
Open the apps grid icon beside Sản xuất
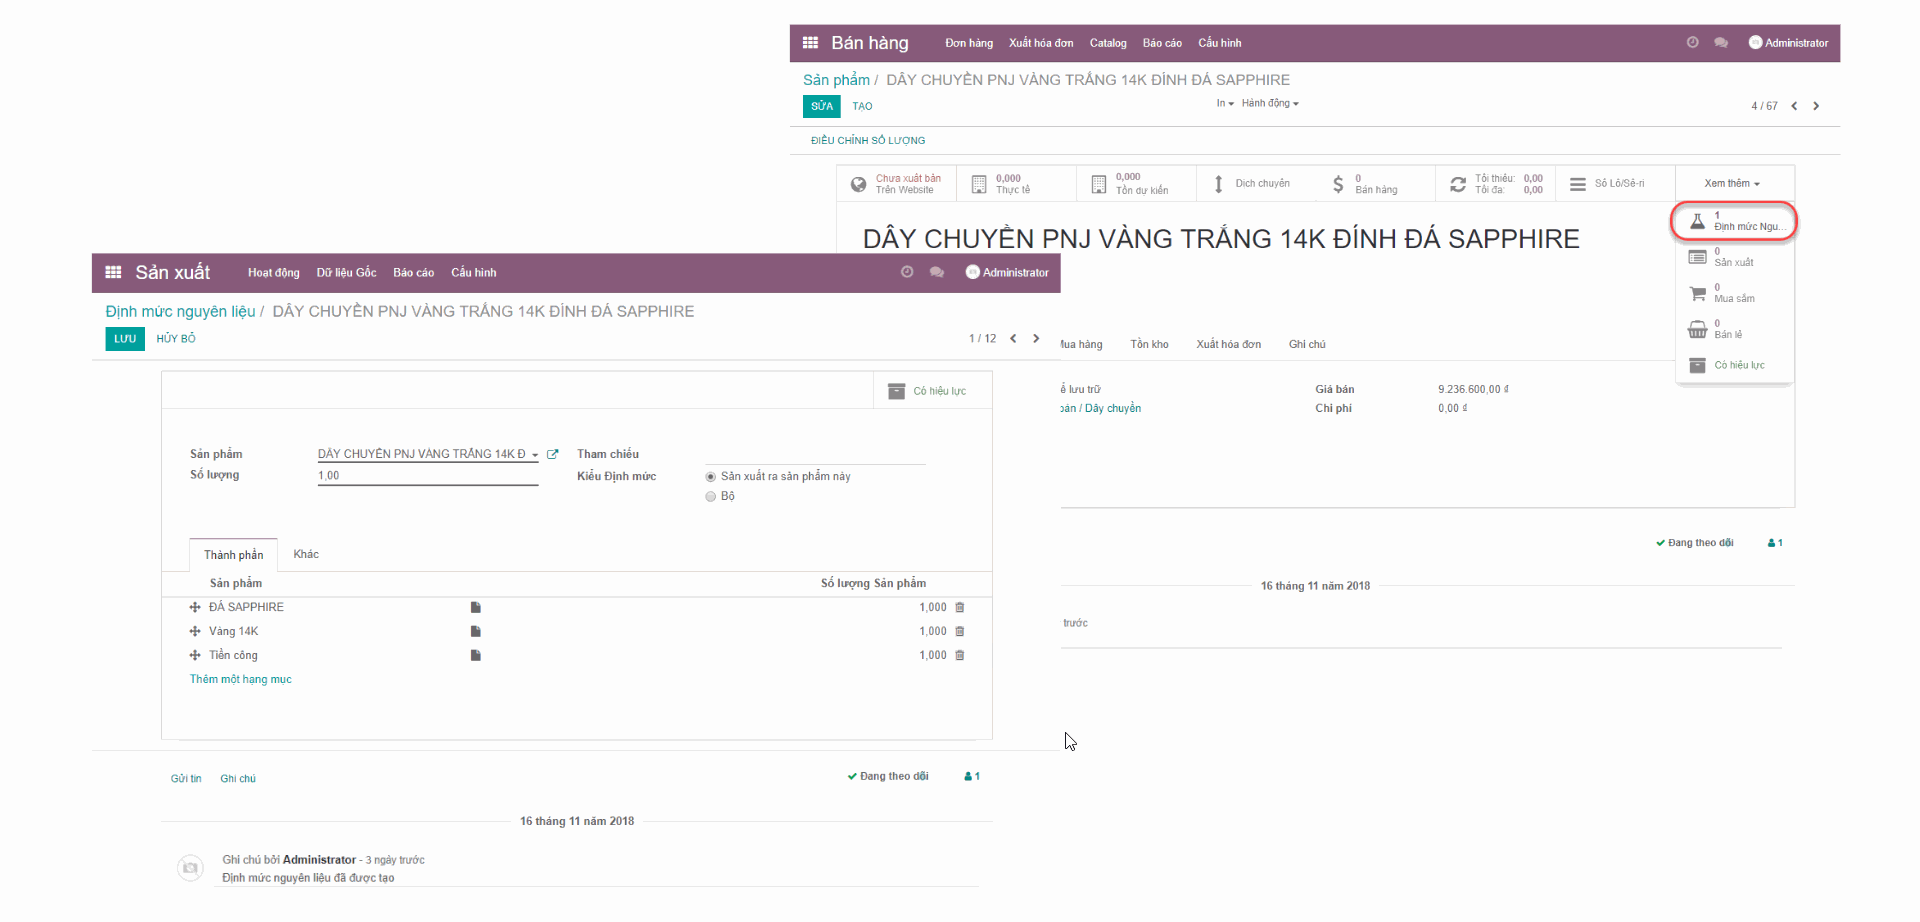(x=113, y=271)
